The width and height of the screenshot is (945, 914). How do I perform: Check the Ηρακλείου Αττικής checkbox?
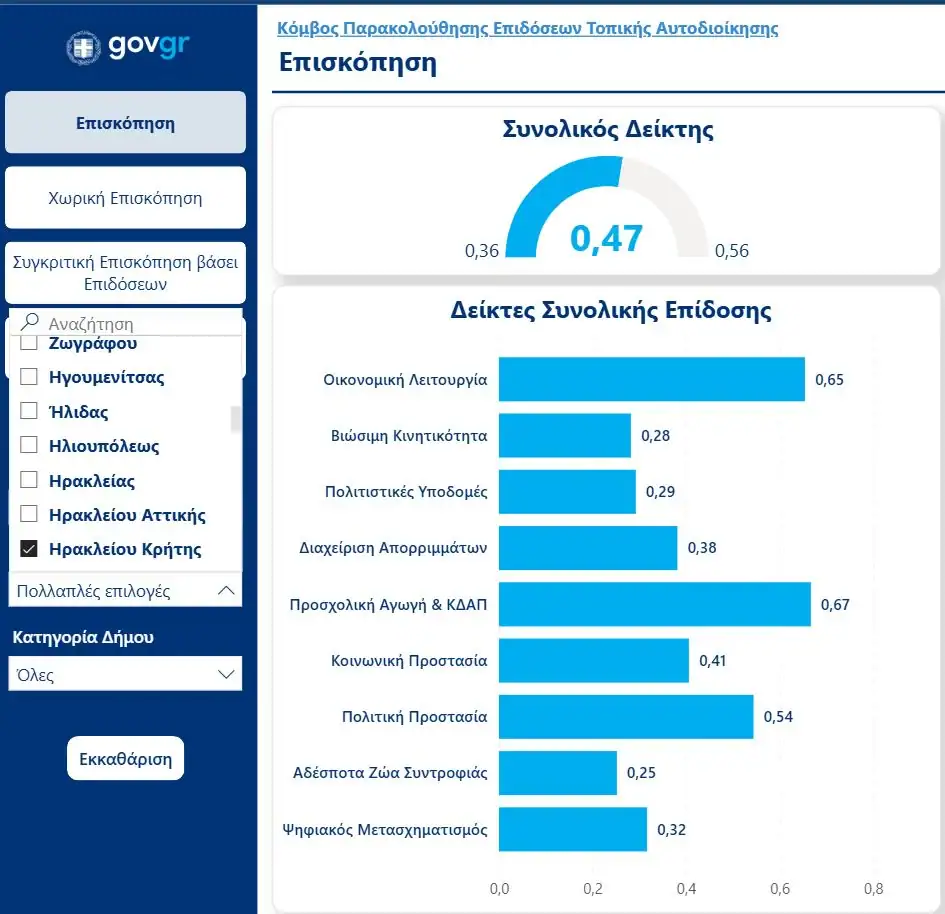(29, 515)
